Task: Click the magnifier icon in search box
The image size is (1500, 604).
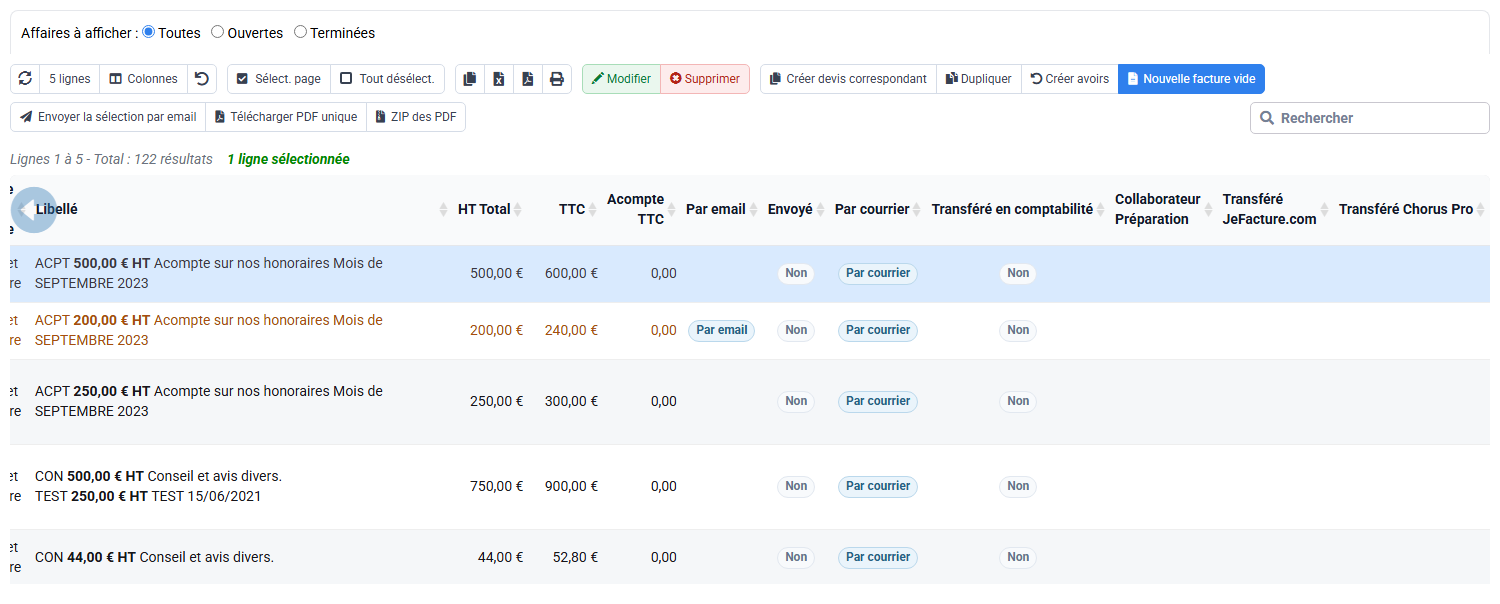Action: 1267,118
